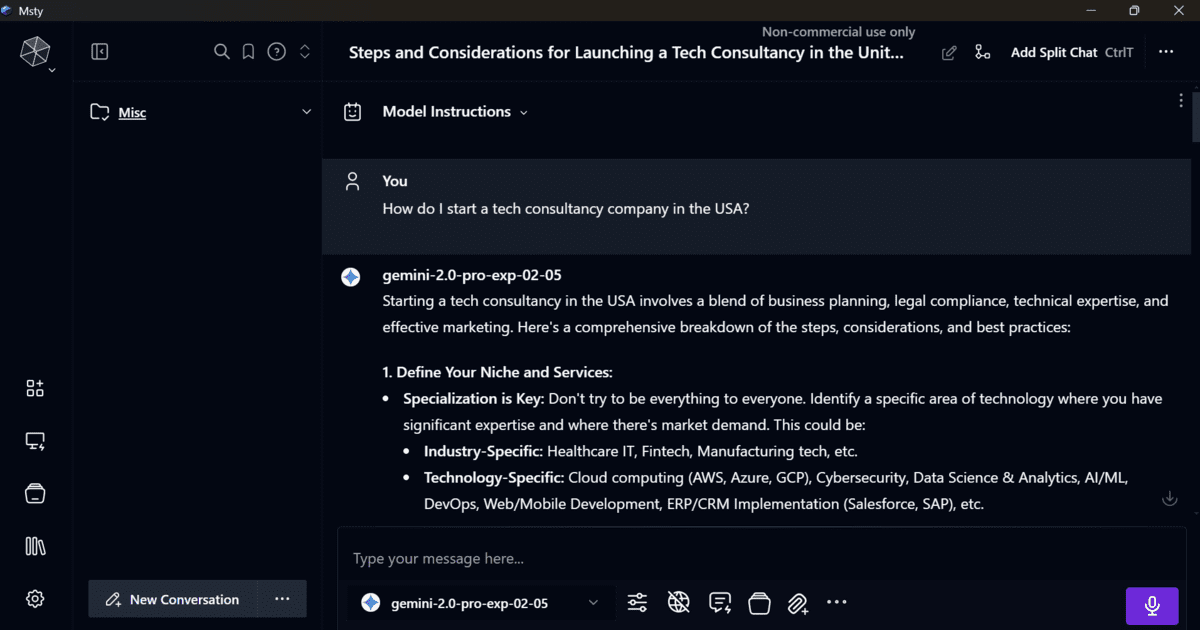Viewport: 1200px width, 630px height.
Task: Open prompts library icon in left rail
Action: [x=35, y=546]
